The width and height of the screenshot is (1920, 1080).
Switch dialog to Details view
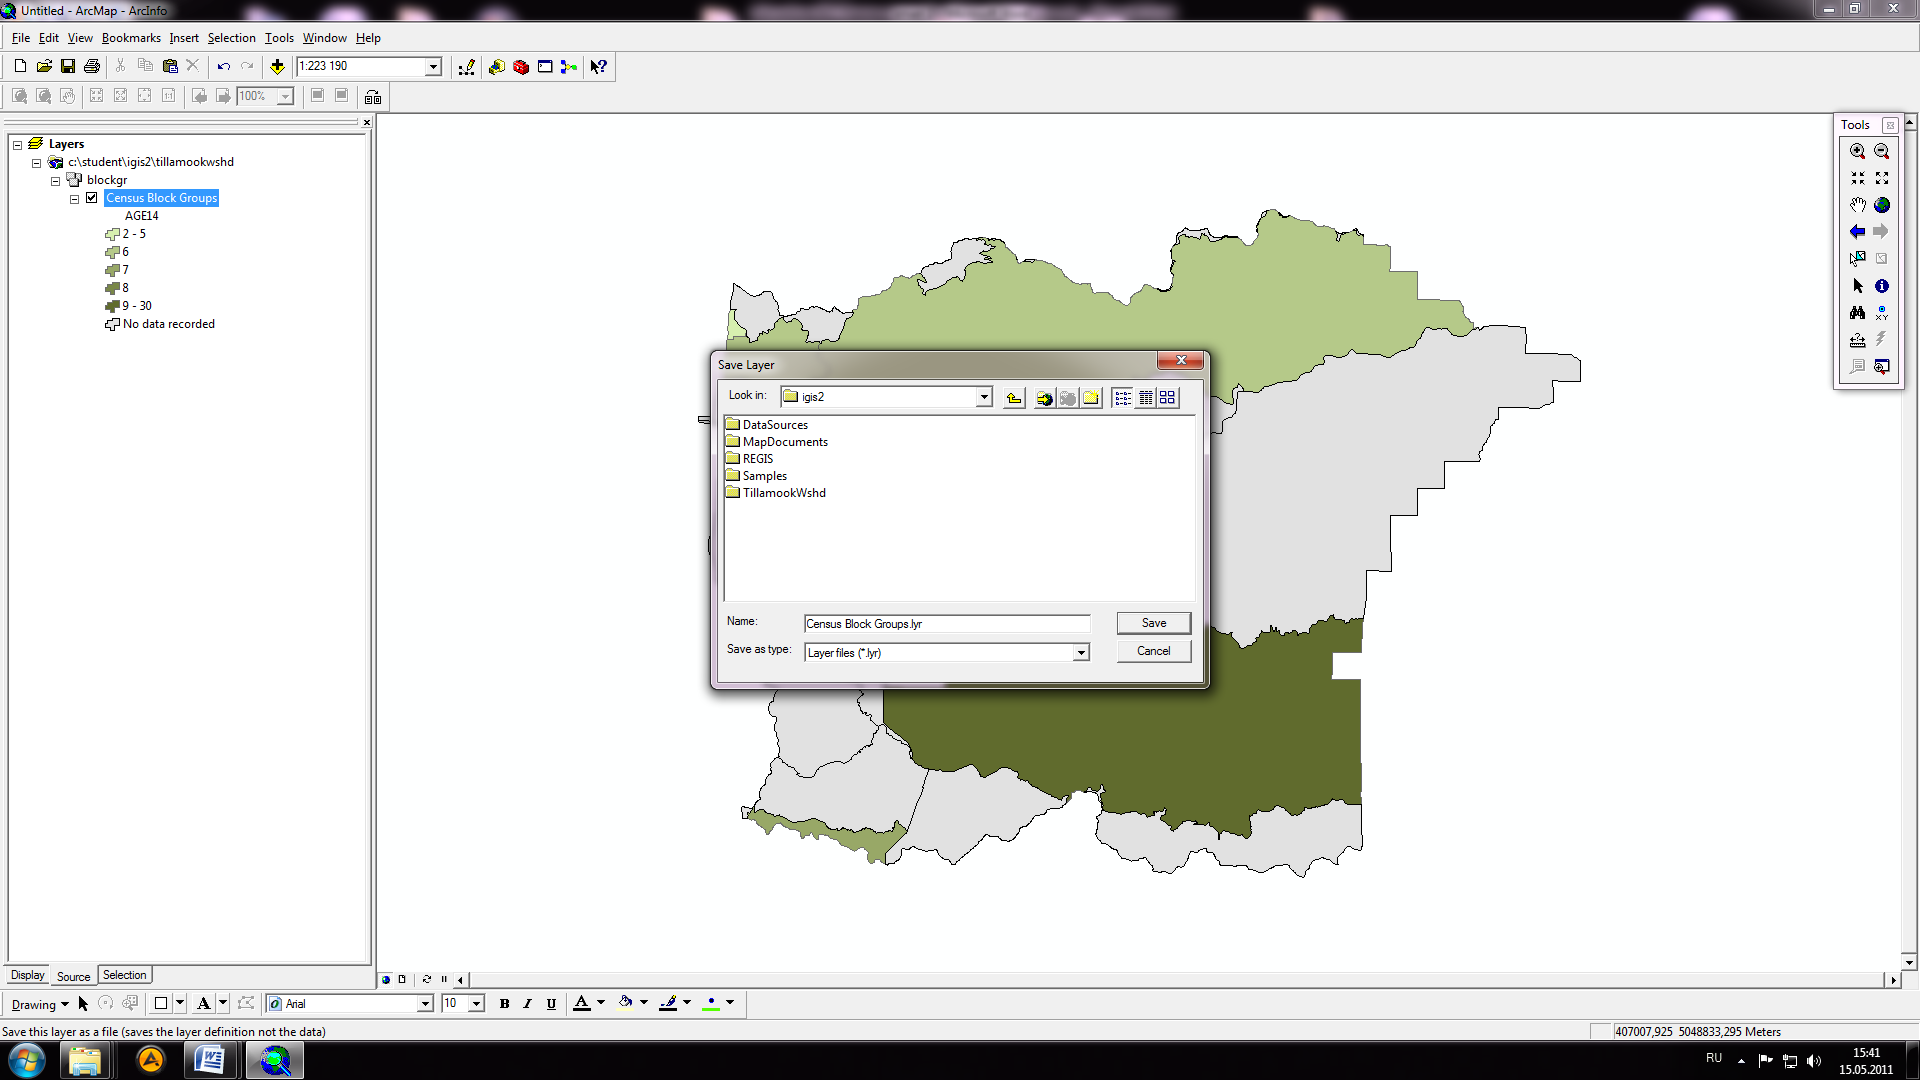[x=1146, y=398]
